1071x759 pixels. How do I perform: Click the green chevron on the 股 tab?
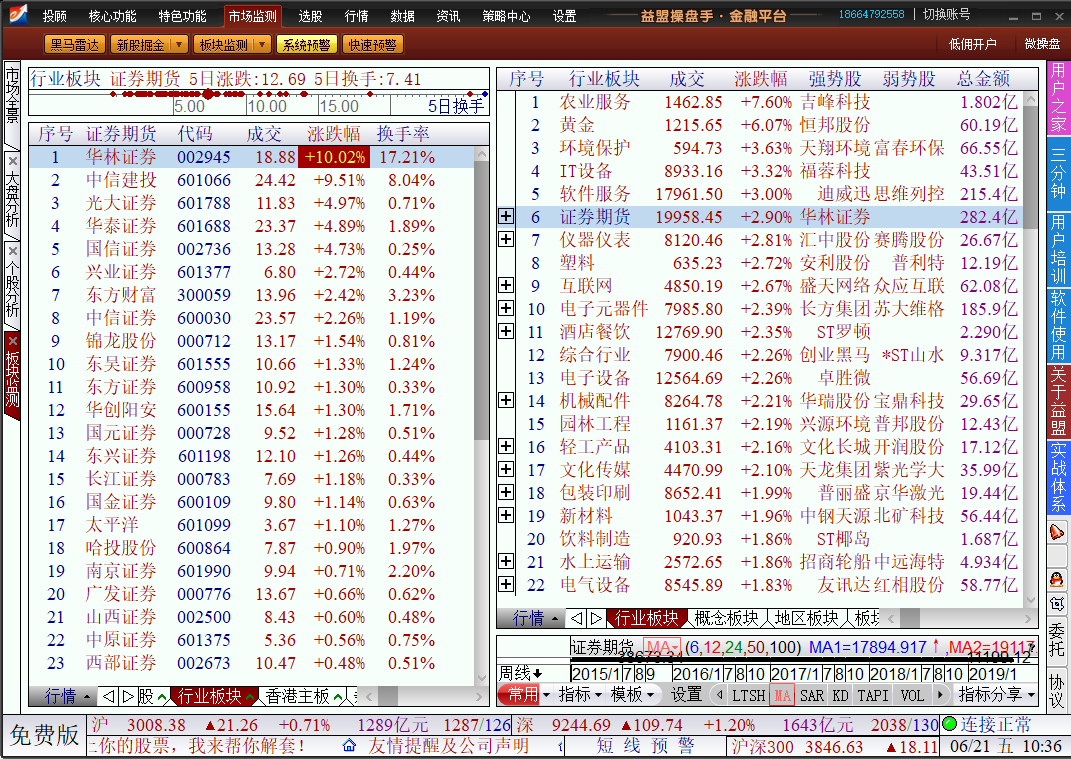162,697
